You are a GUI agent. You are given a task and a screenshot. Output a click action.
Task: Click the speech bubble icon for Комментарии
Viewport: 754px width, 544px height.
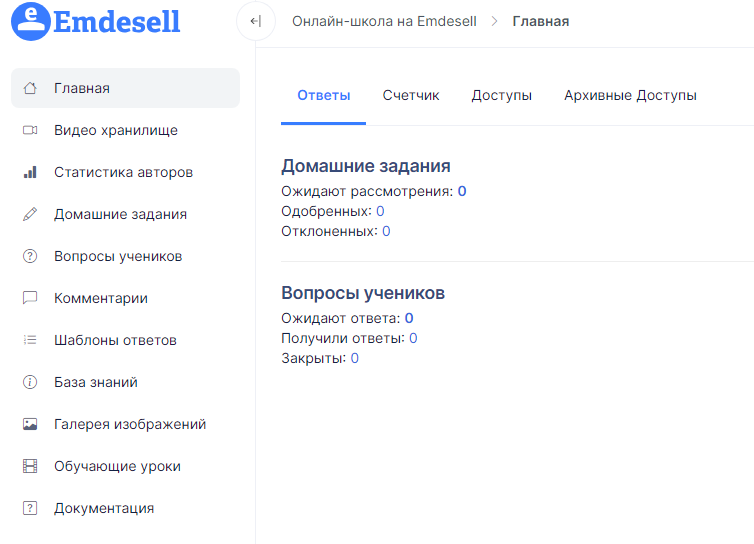[30, 298]
